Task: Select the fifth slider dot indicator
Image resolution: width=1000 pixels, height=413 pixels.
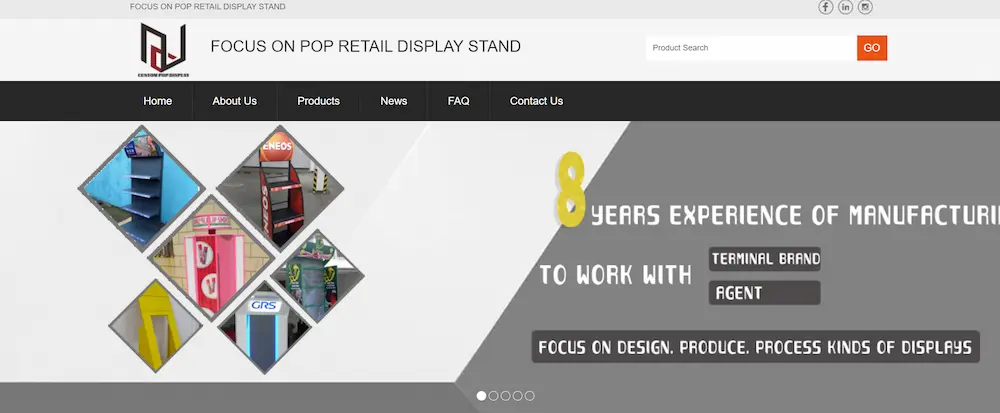Action: pos(529,396)
